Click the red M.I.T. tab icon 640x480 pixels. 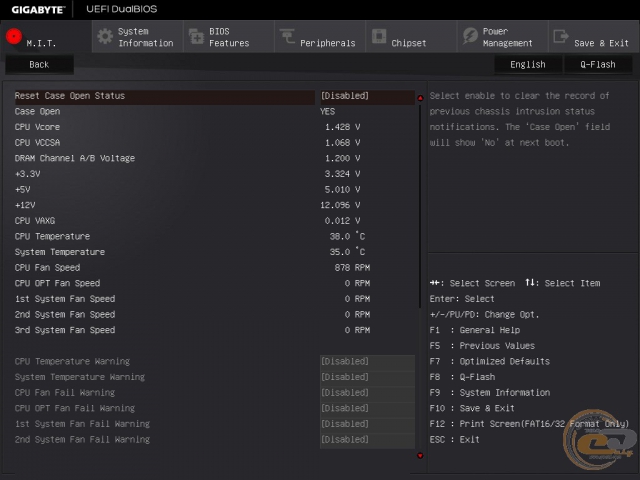tap(14, 36)
